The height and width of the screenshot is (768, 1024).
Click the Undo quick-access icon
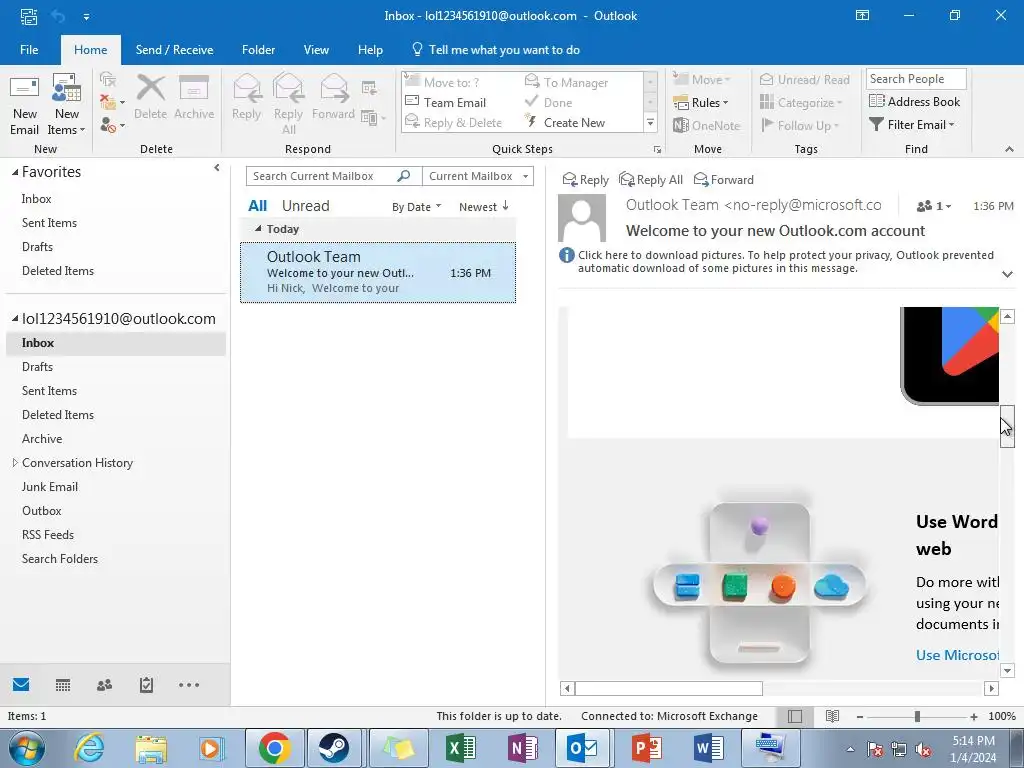[x=59, y=16]
